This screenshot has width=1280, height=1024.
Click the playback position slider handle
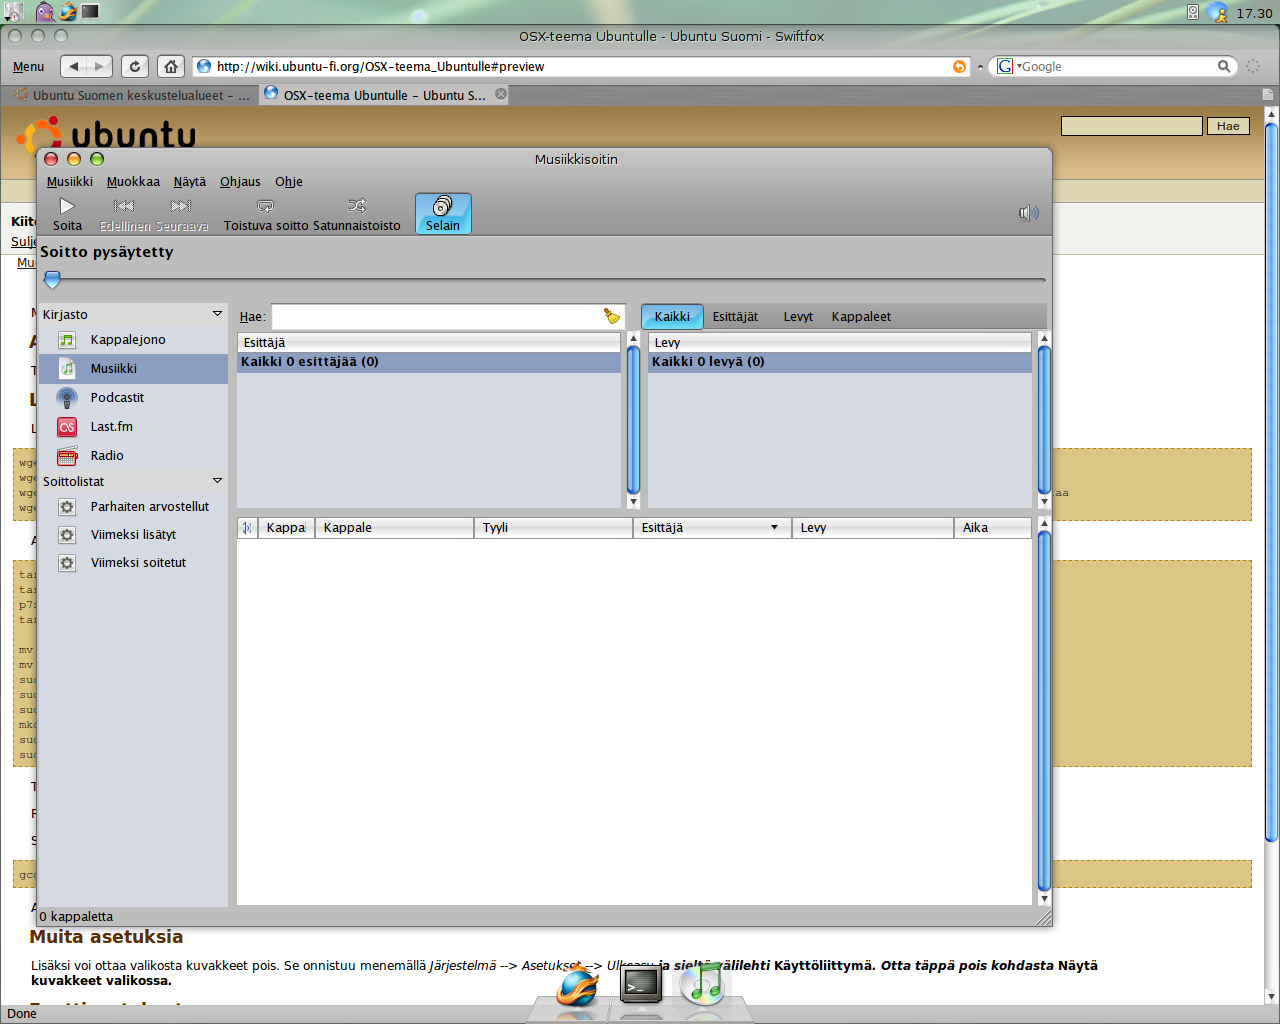(53, 280)
